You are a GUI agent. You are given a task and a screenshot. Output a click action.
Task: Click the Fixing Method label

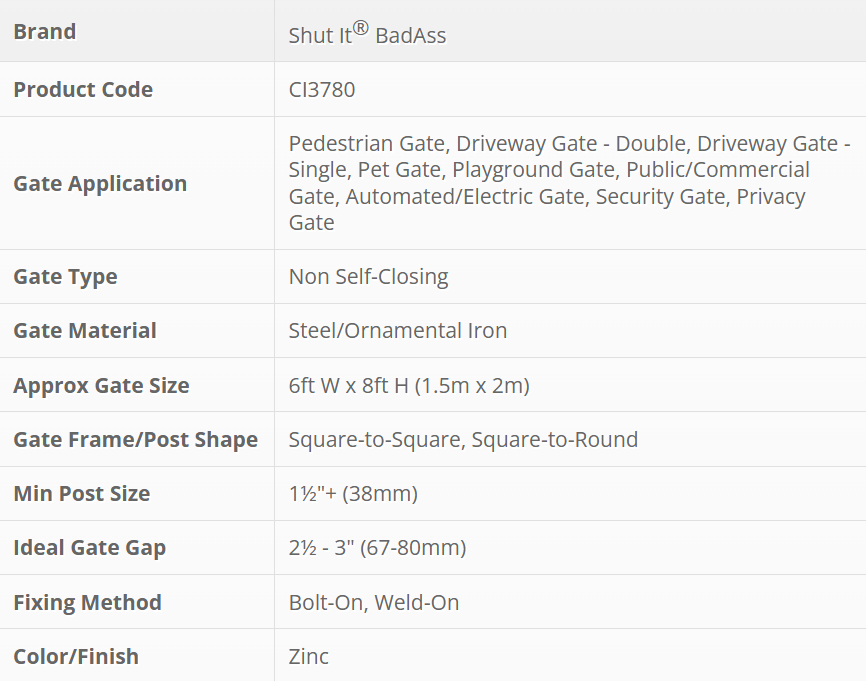(87, 603)
